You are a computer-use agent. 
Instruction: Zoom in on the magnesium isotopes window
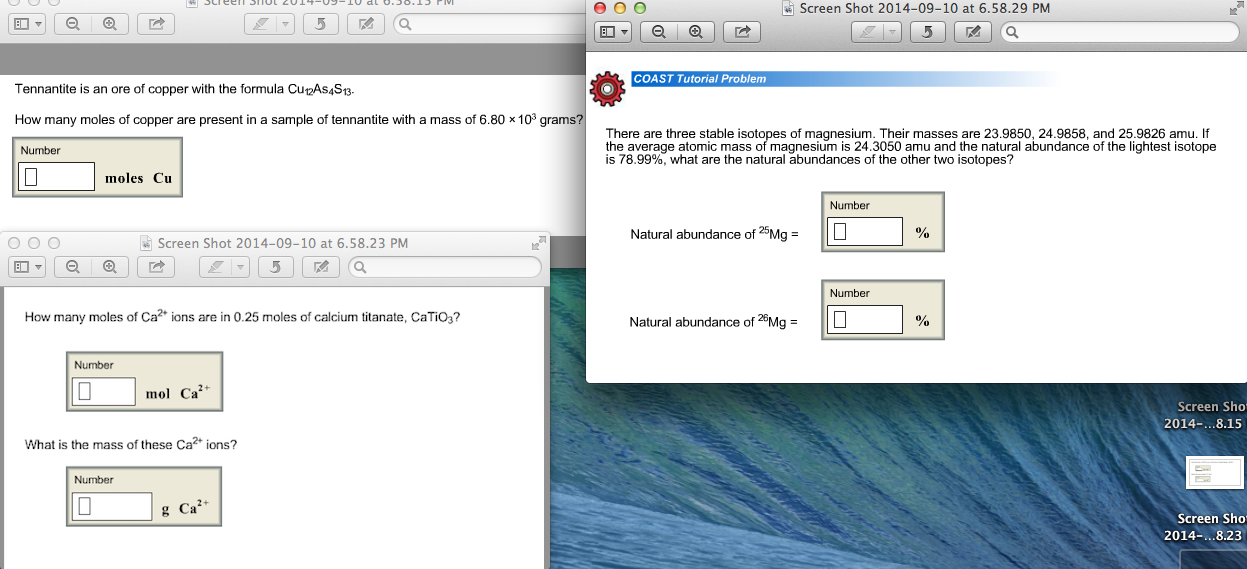click(x=696, y=32)
